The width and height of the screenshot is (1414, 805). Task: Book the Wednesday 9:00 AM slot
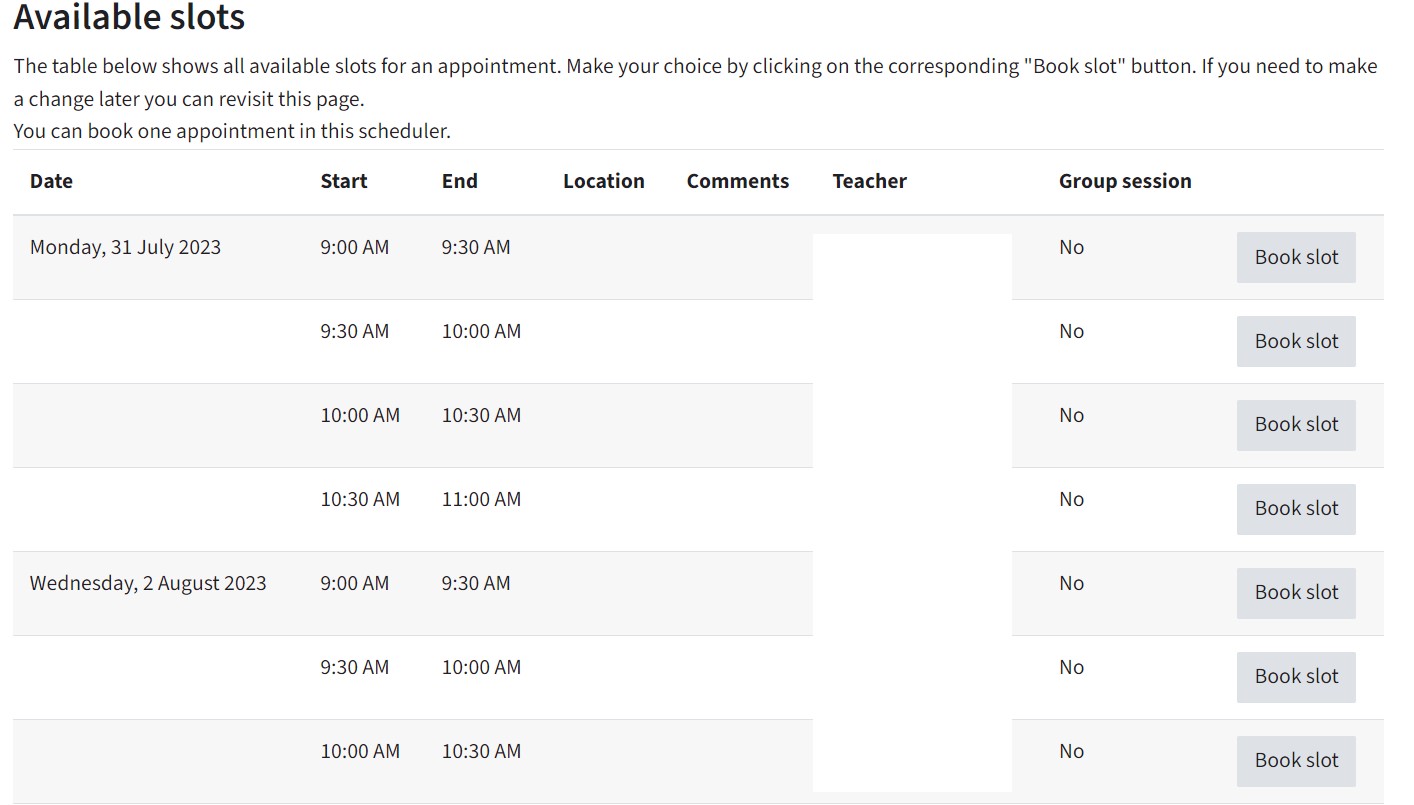(1296, 593)
